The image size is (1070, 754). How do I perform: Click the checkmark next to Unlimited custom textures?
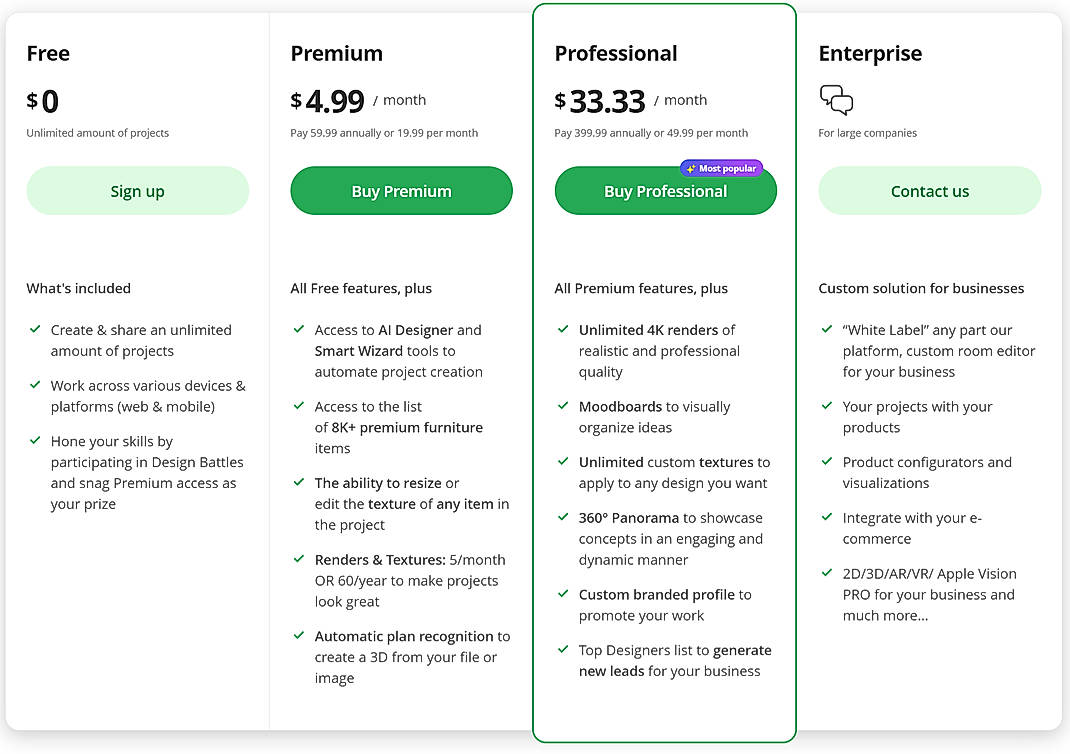click(561, 462)
